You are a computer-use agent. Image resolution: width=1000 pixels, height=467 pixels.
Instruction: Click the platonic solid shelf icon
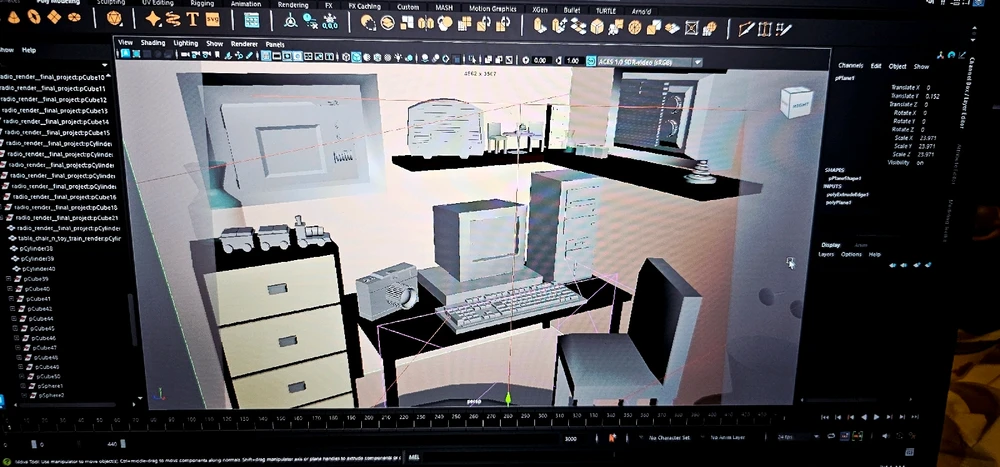[x=114, y=19]
